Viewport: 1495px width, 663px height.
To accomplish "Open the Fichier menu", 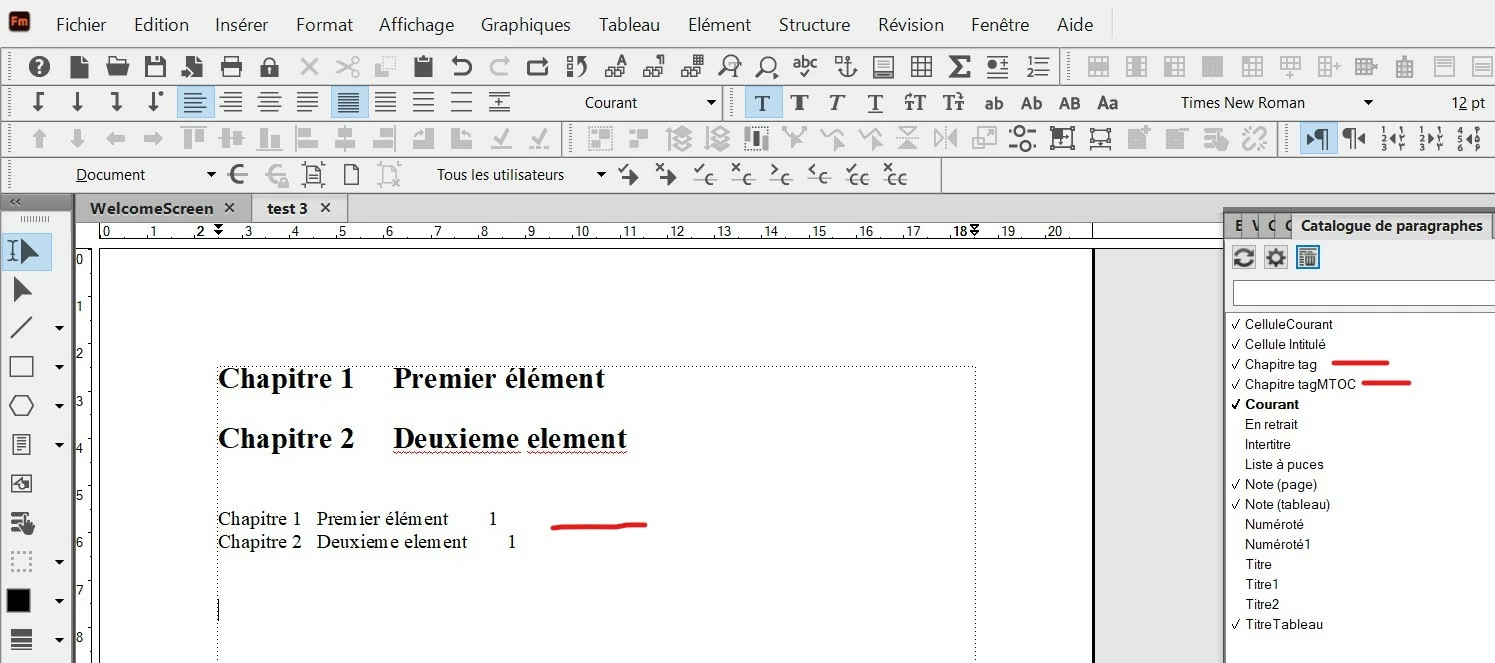I will (x=81, y=25).
